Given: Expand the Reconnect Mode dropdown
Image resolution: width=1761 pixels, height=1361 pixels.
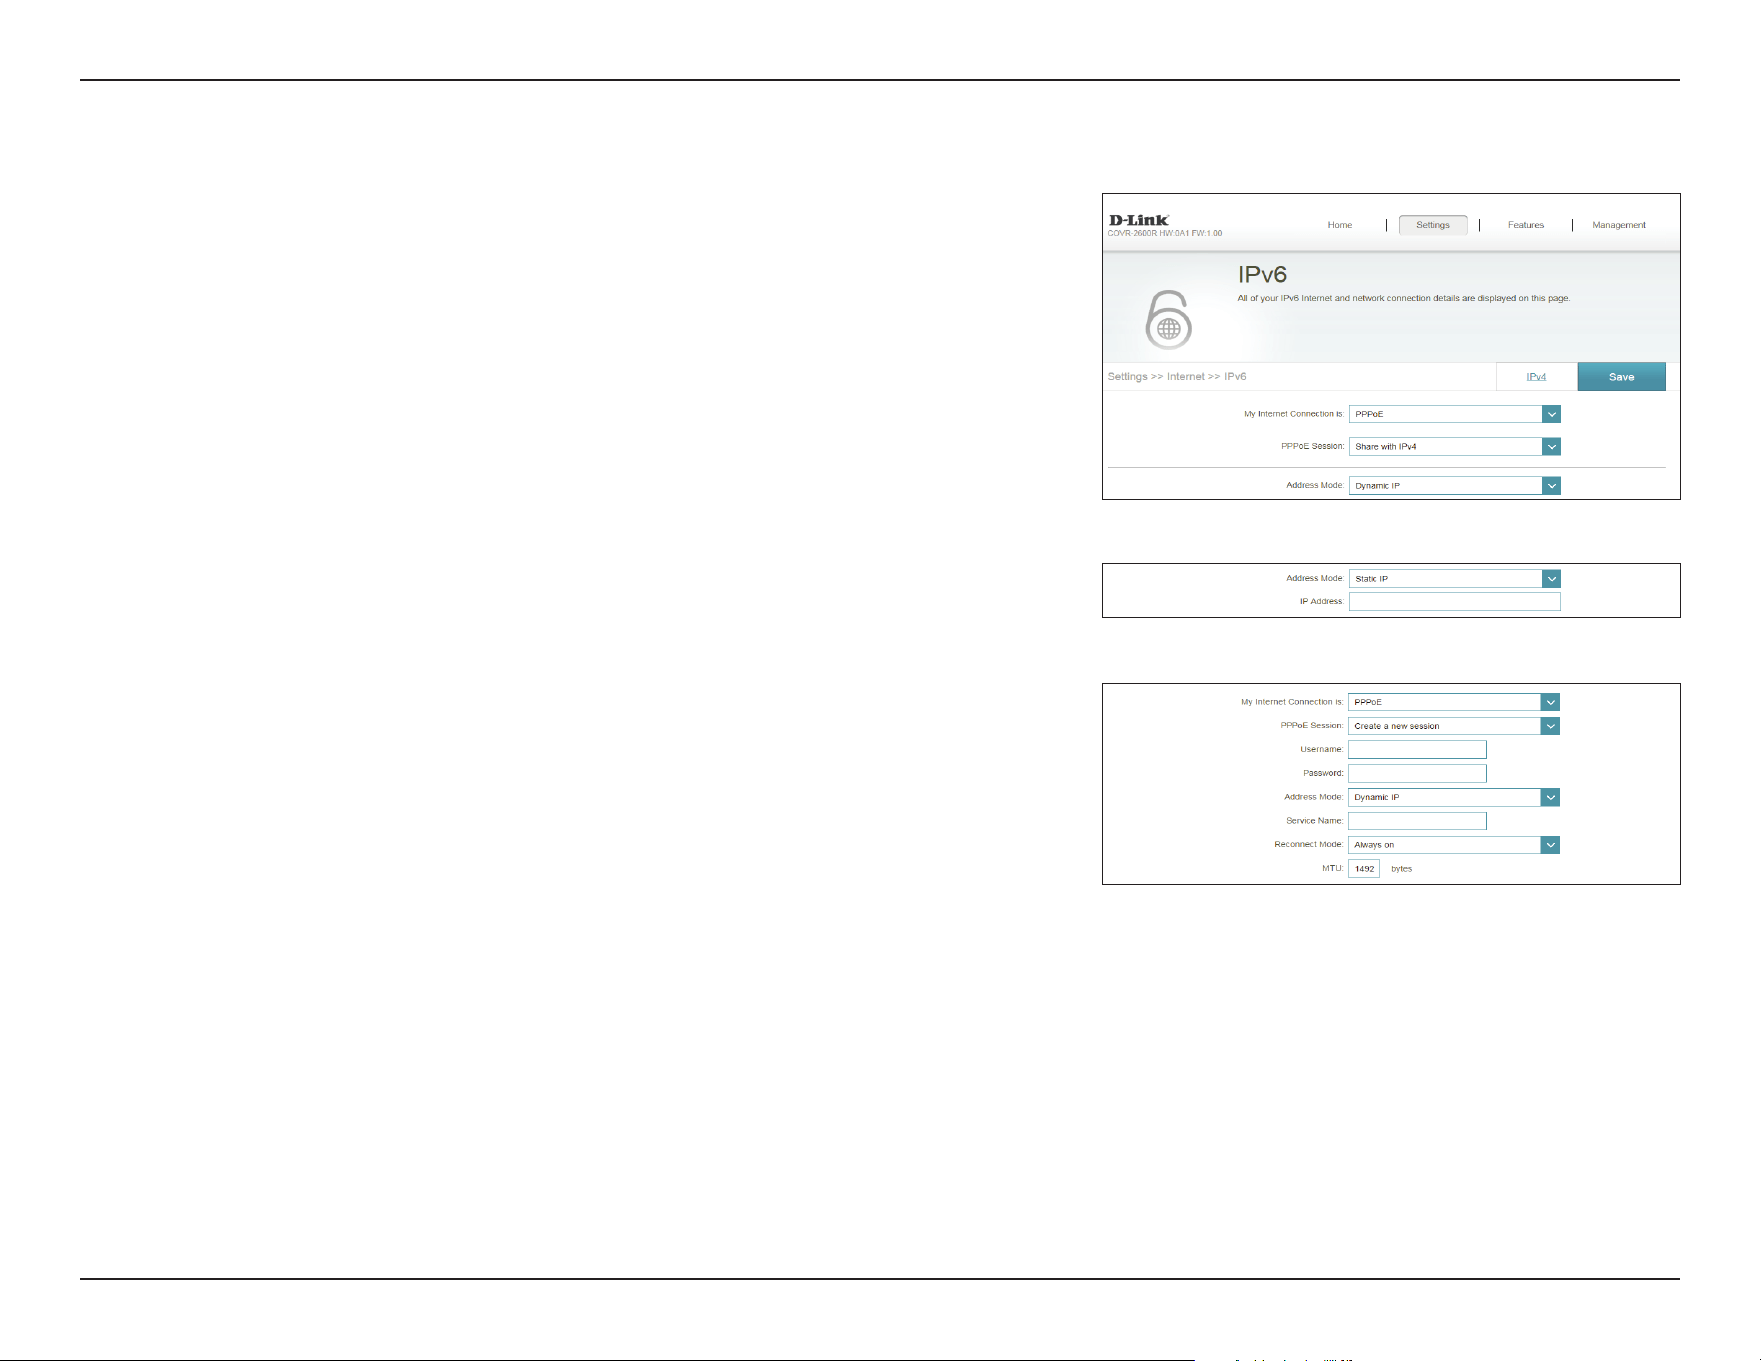Looking at the screenshot, I should pos(1453,845).
